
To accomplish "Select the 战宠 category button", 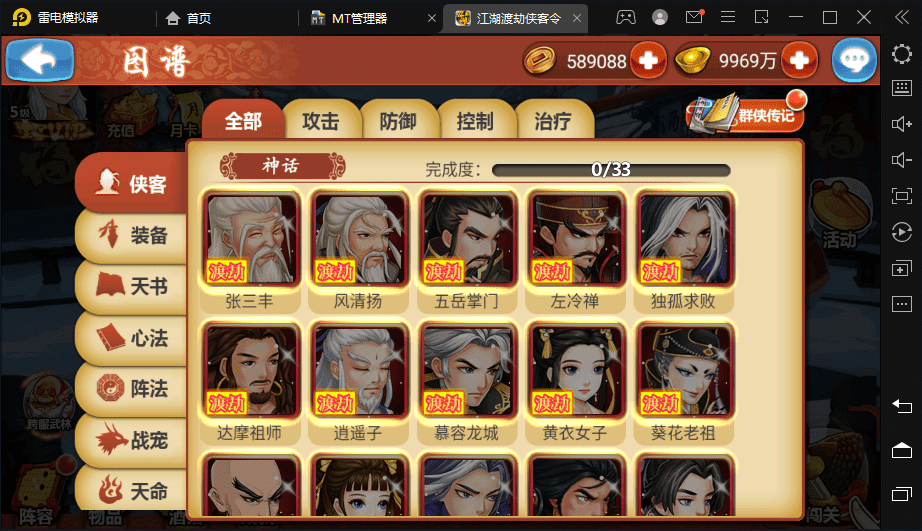I will click(132, 440).
